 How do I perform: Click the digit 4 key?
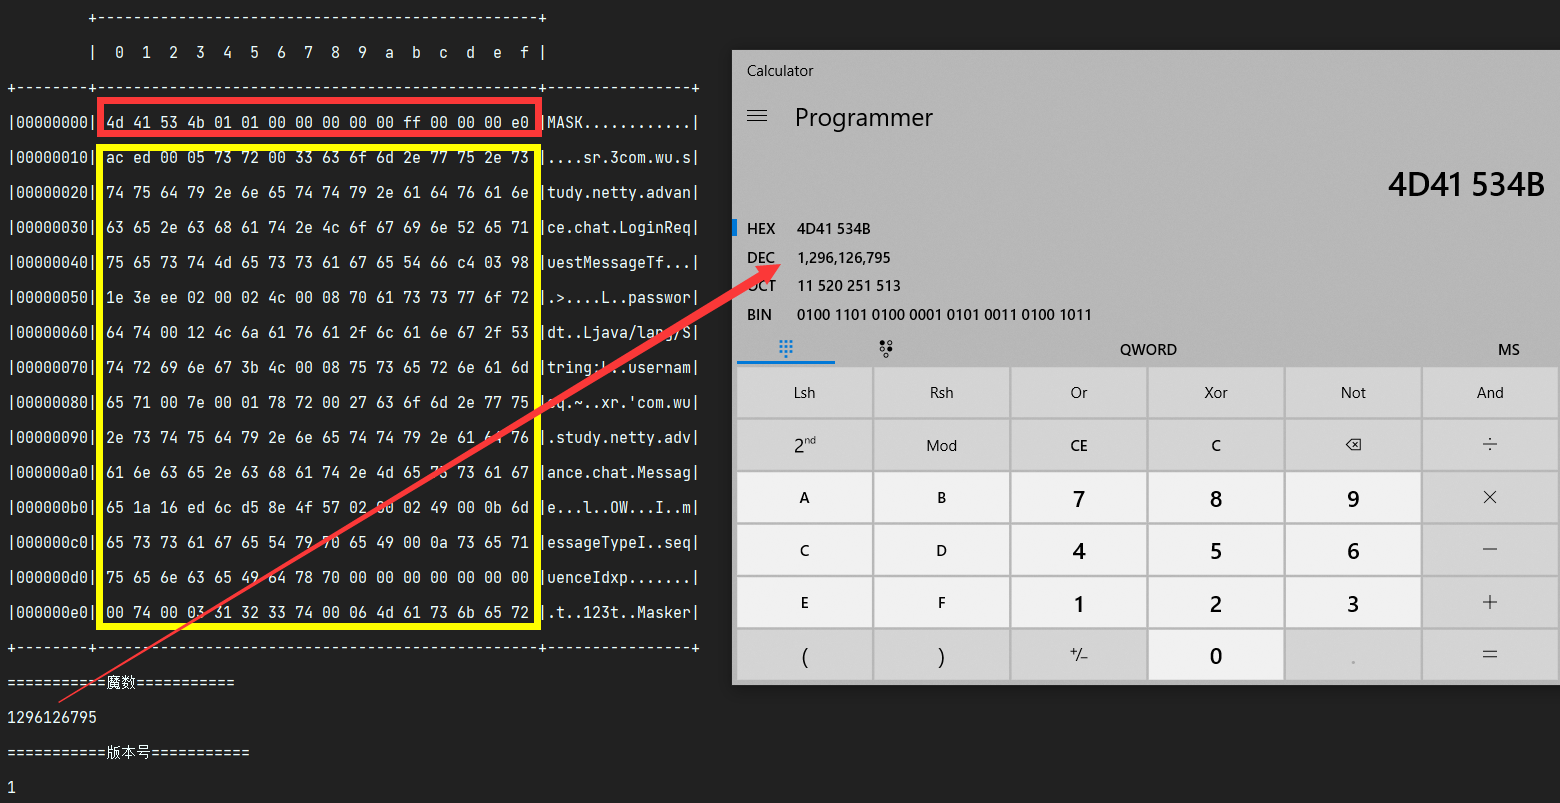pos(1078,550)
